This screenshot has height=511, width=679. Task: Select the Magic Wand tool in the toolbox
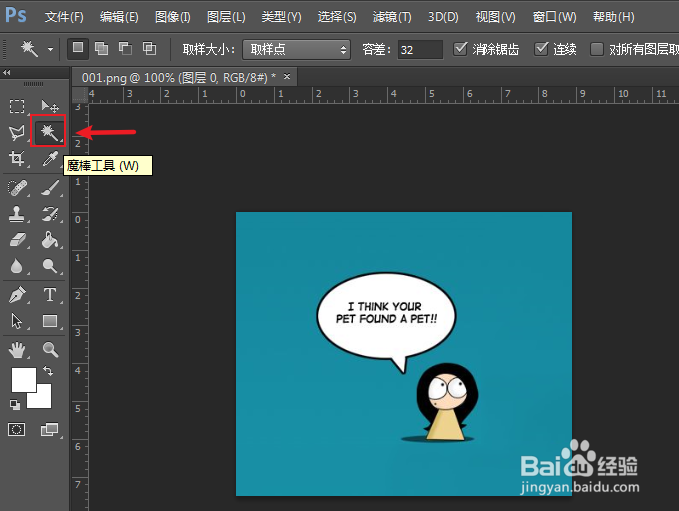tap(48, 132)
